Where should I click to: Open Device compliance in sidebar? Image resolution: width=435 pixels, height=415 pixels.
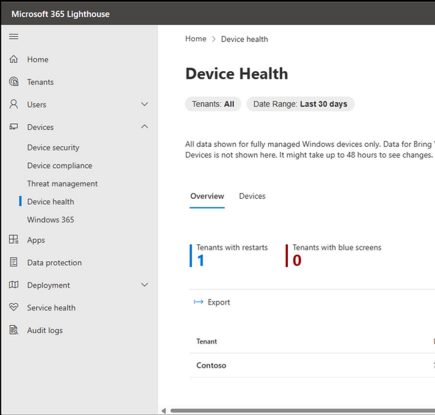point(60,166)
